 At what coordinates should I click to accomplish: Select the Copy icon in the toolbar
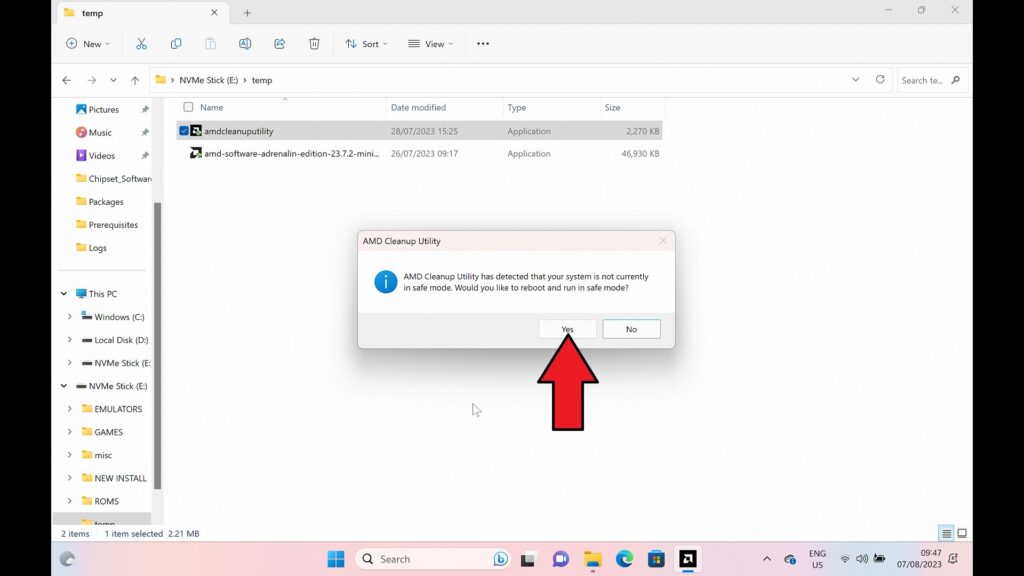point(176,43)
